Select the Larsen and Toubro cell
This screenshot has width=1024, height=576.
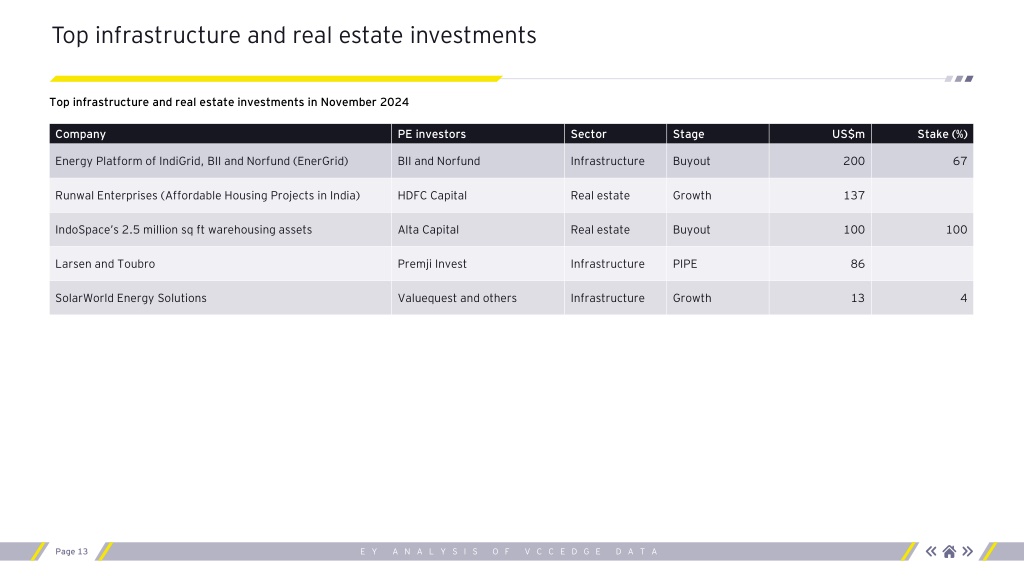click(220, 264)
